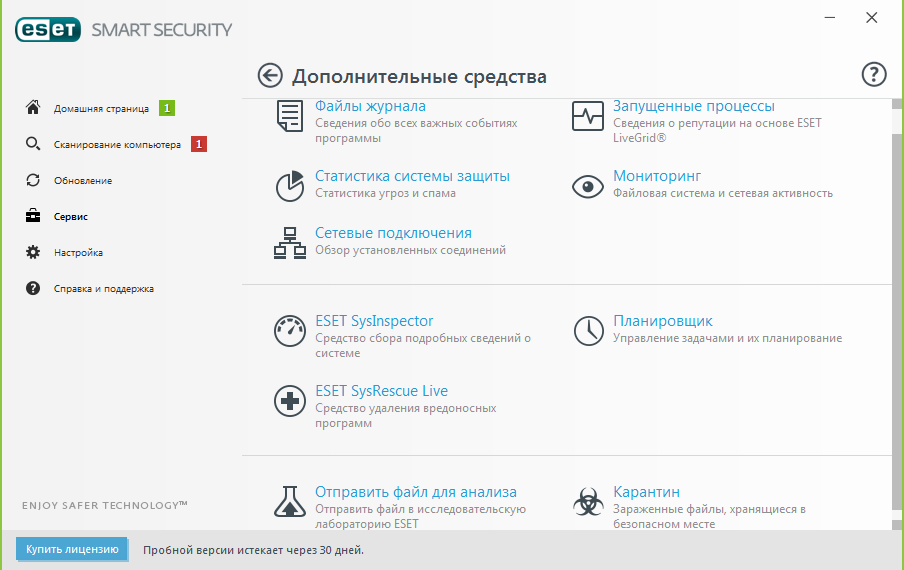Click the flask icon for Отправить файл для анализа
This screenshot has height=570, width=904.
[289, 501]
